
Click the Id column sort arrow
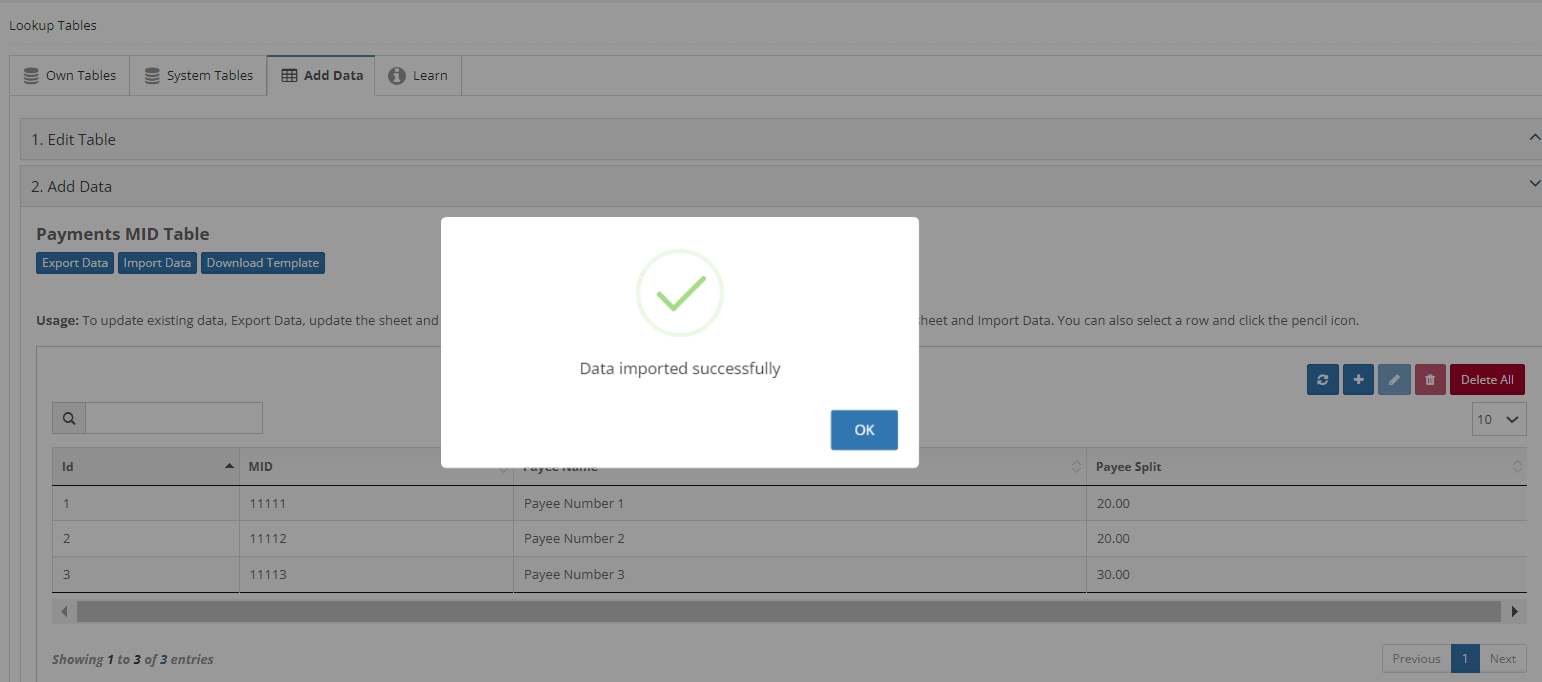click(x=229, y=467)
